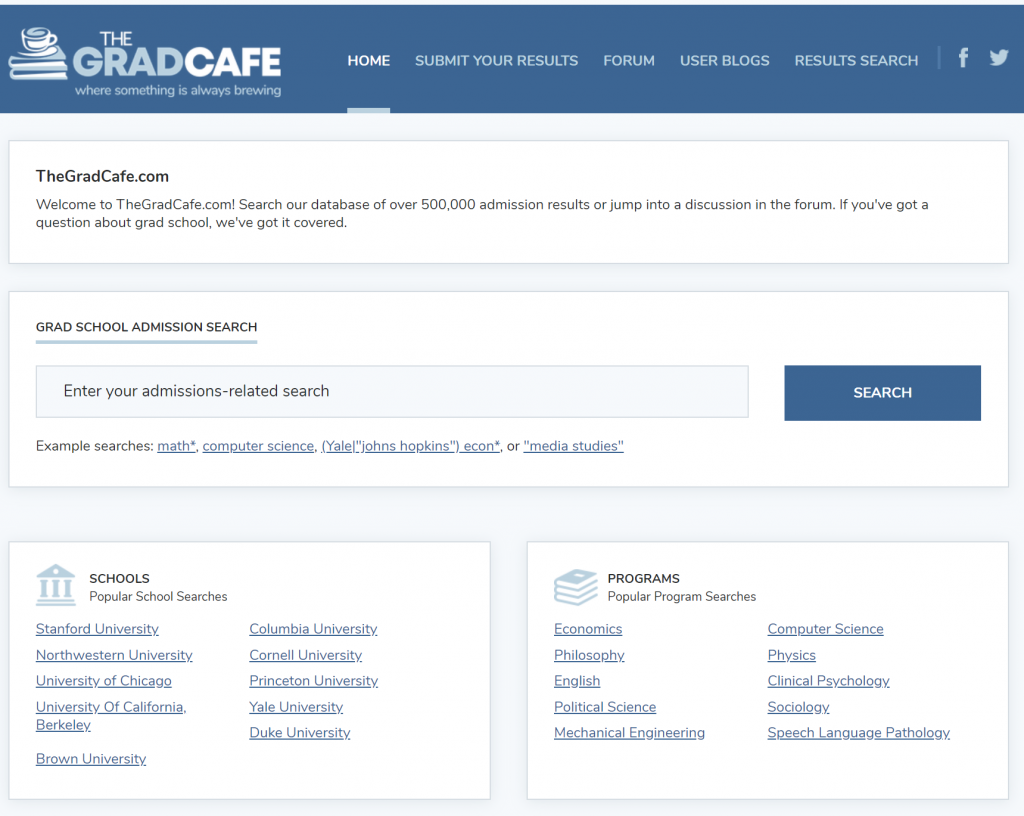Viewport: 1024px width, 816px height.
Task: Click the math* example search link
Action: click(176, 446)
